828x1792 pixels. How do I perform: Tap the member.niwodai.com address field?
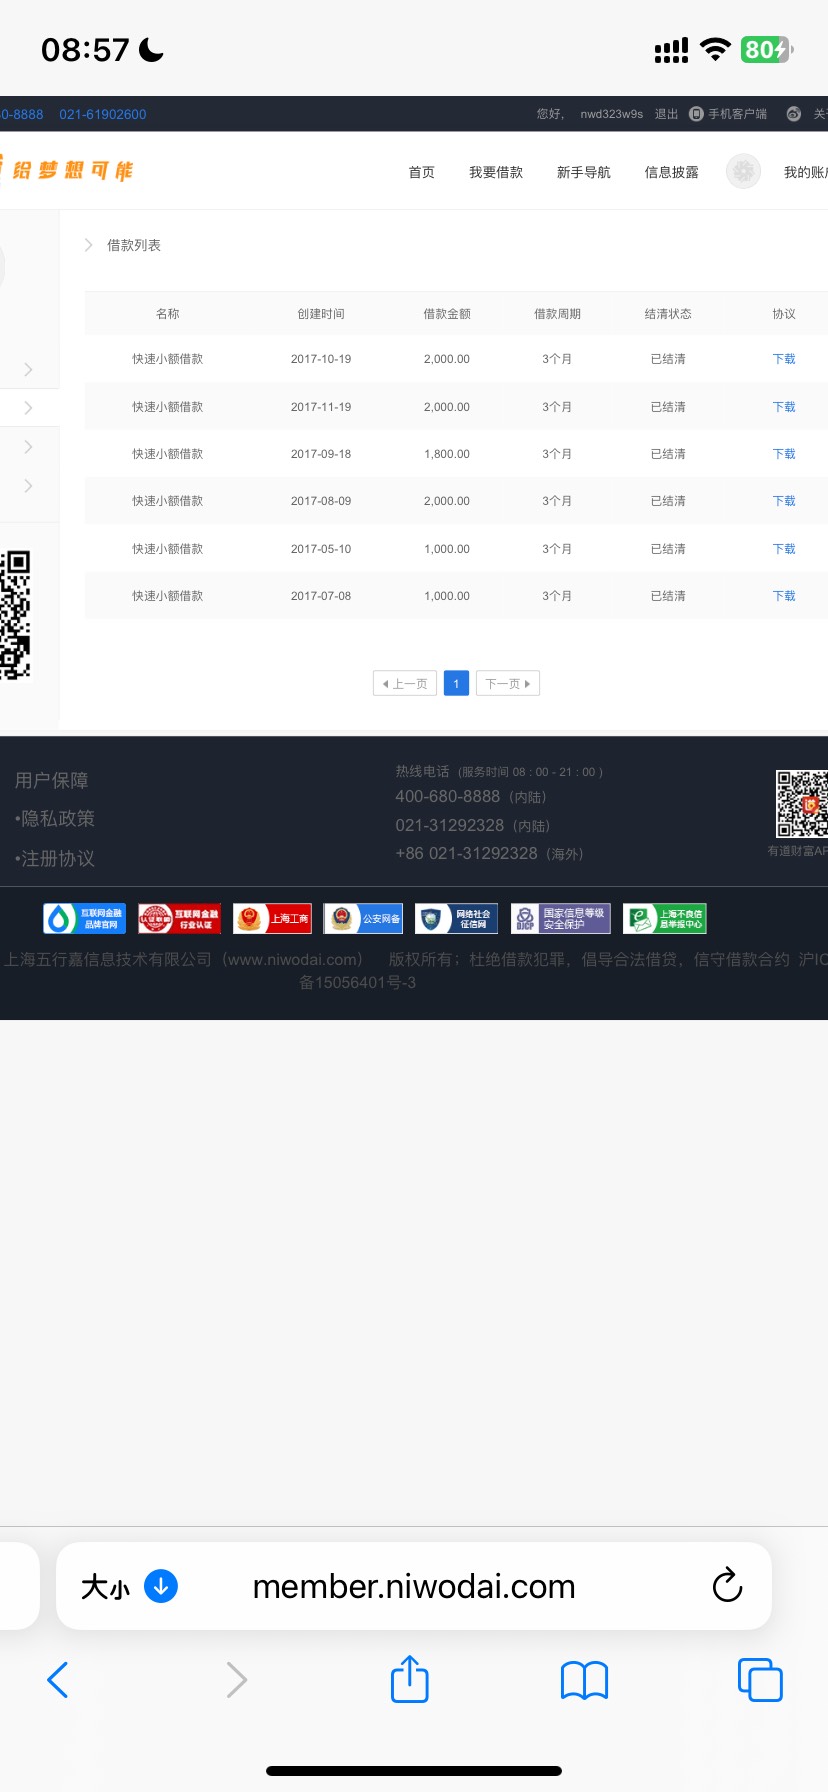pos(414,1586)
